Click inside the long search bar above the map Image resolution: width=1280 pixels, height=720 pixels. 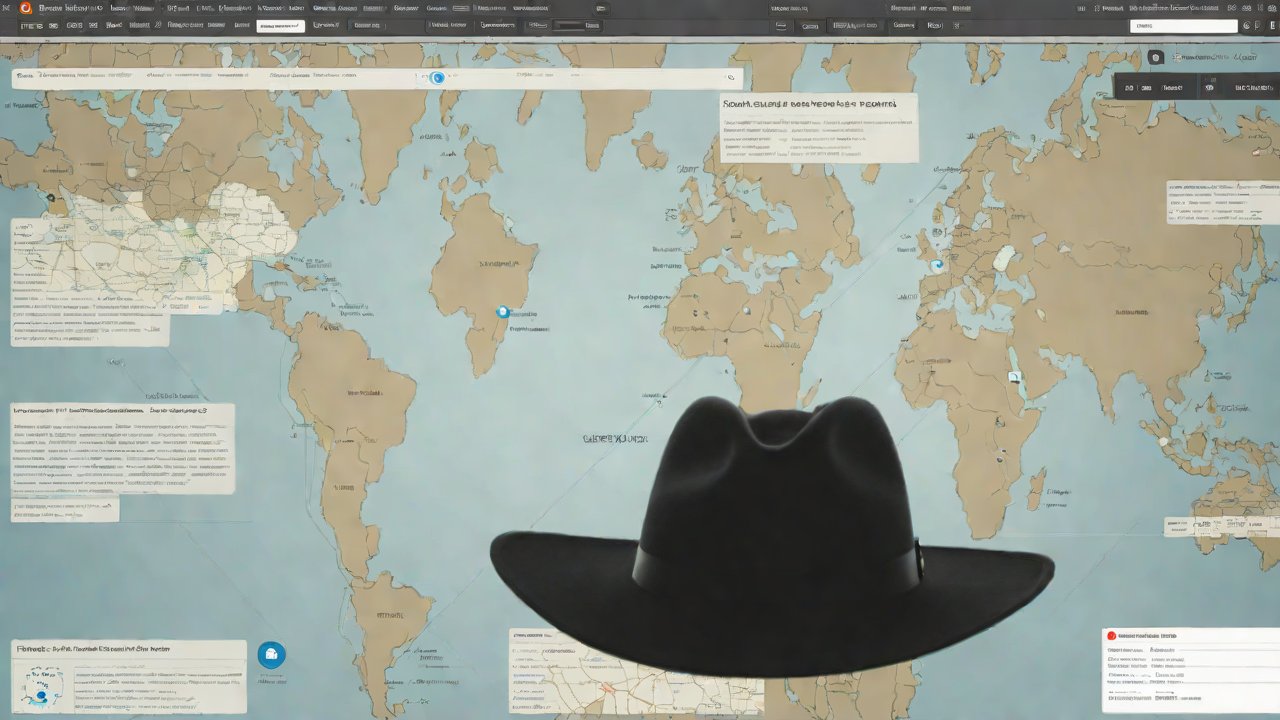250,78
